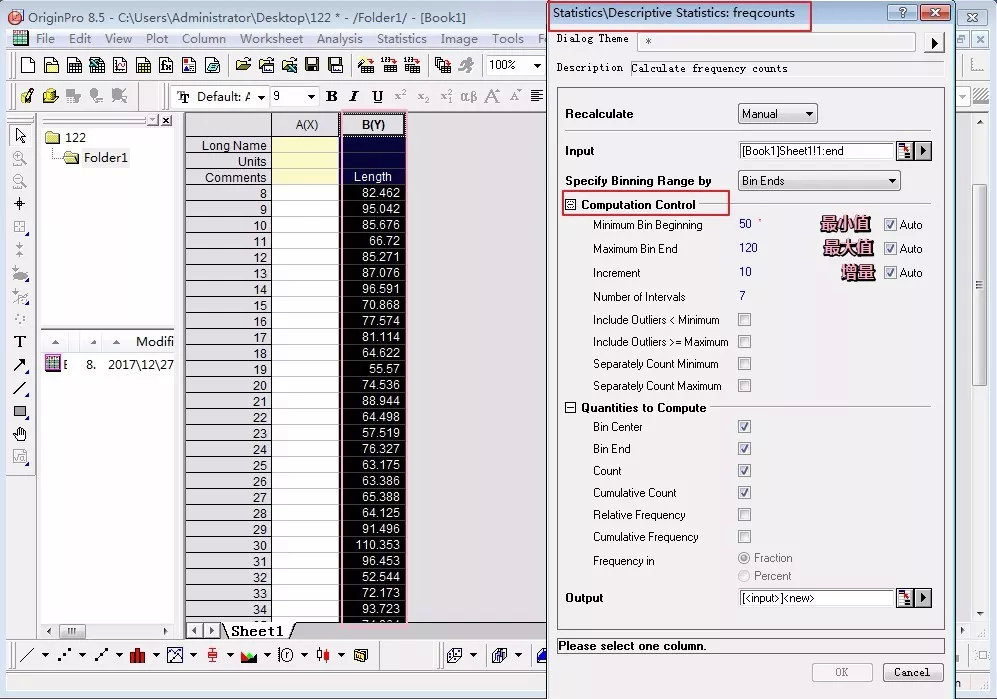Open the Column menu
This screenshot has width=997, height=699.
pyautogui.click(x=203, y=39)
